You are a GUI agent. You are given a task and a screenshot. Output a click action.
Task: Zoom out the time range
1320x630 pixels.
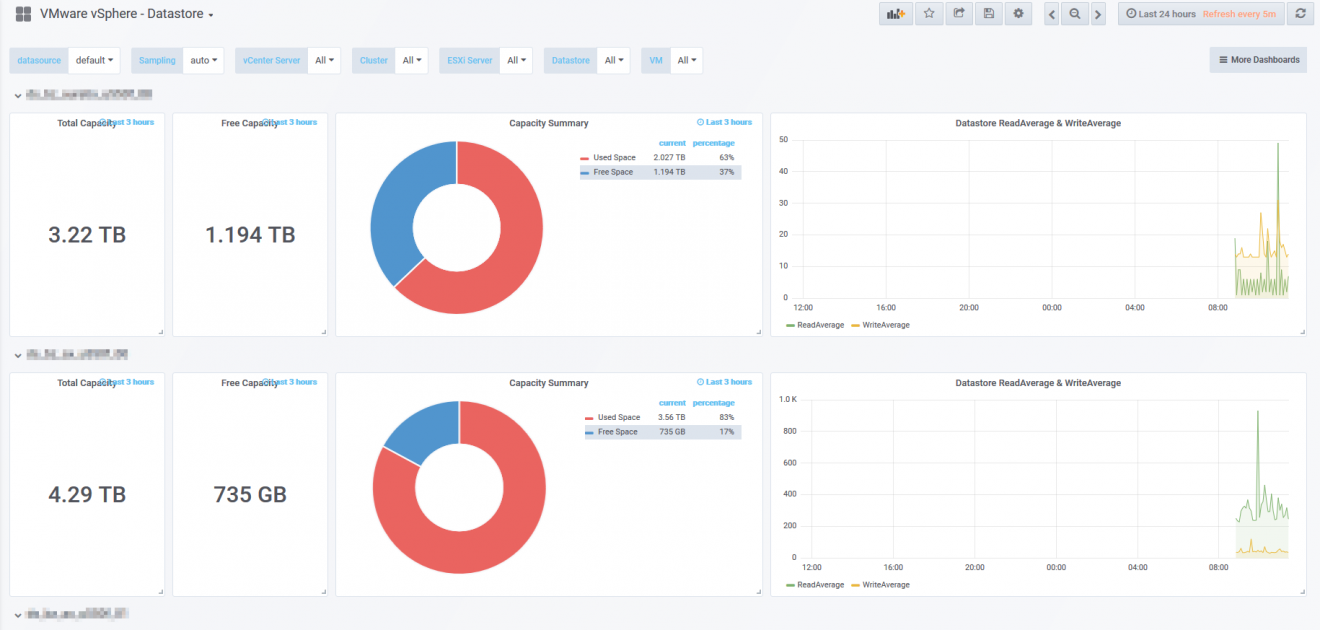coord(1074,13)
